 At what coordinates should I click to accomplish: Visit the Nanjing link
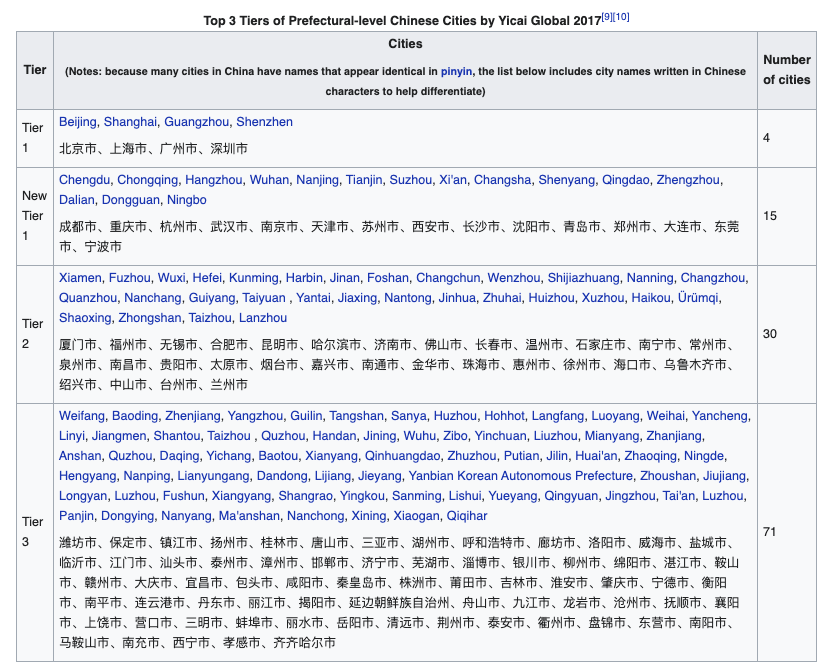[317, 180]
